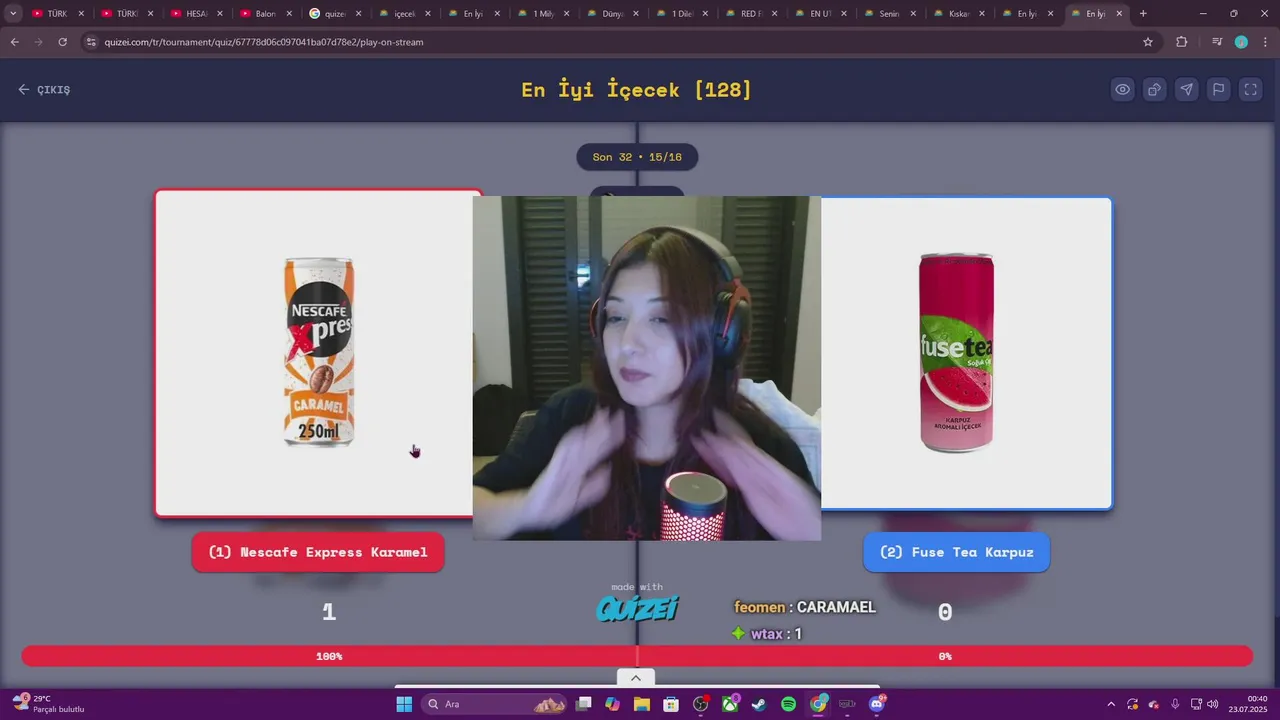Switch to the 1 Mily tab

[x=543, y=14]
